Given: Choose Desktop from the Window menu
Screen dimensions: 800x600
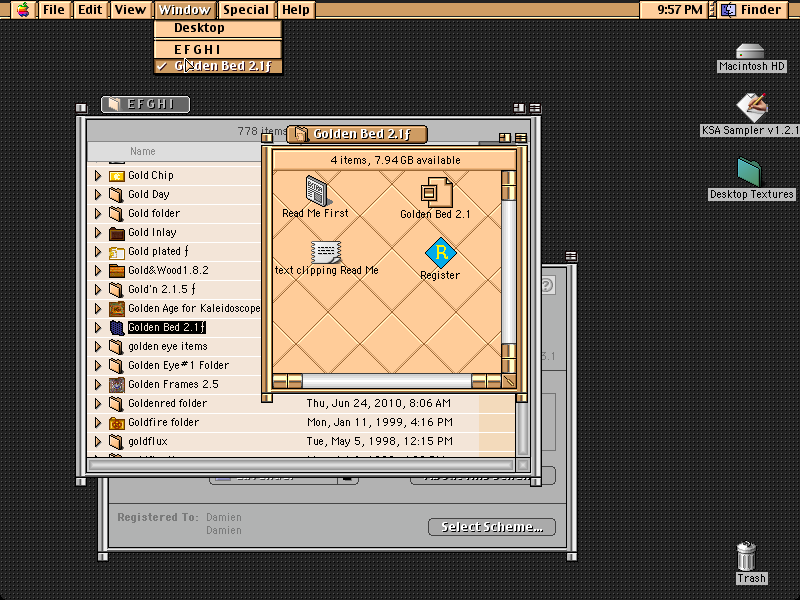Looking at the screenshot, I should [x=218, y=28].
